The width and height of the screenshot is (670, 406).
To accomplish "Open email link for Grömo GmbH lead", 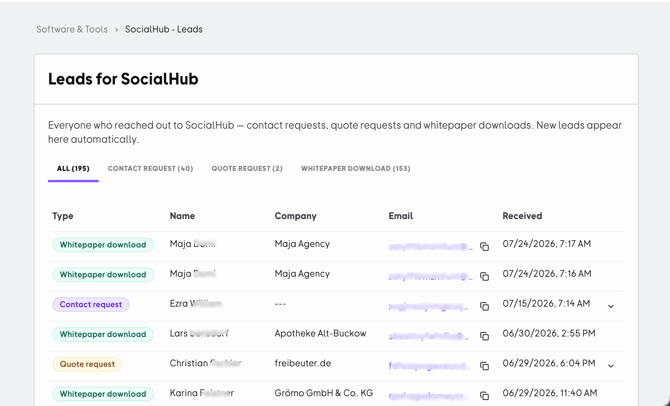I will [x=429, y=396].
